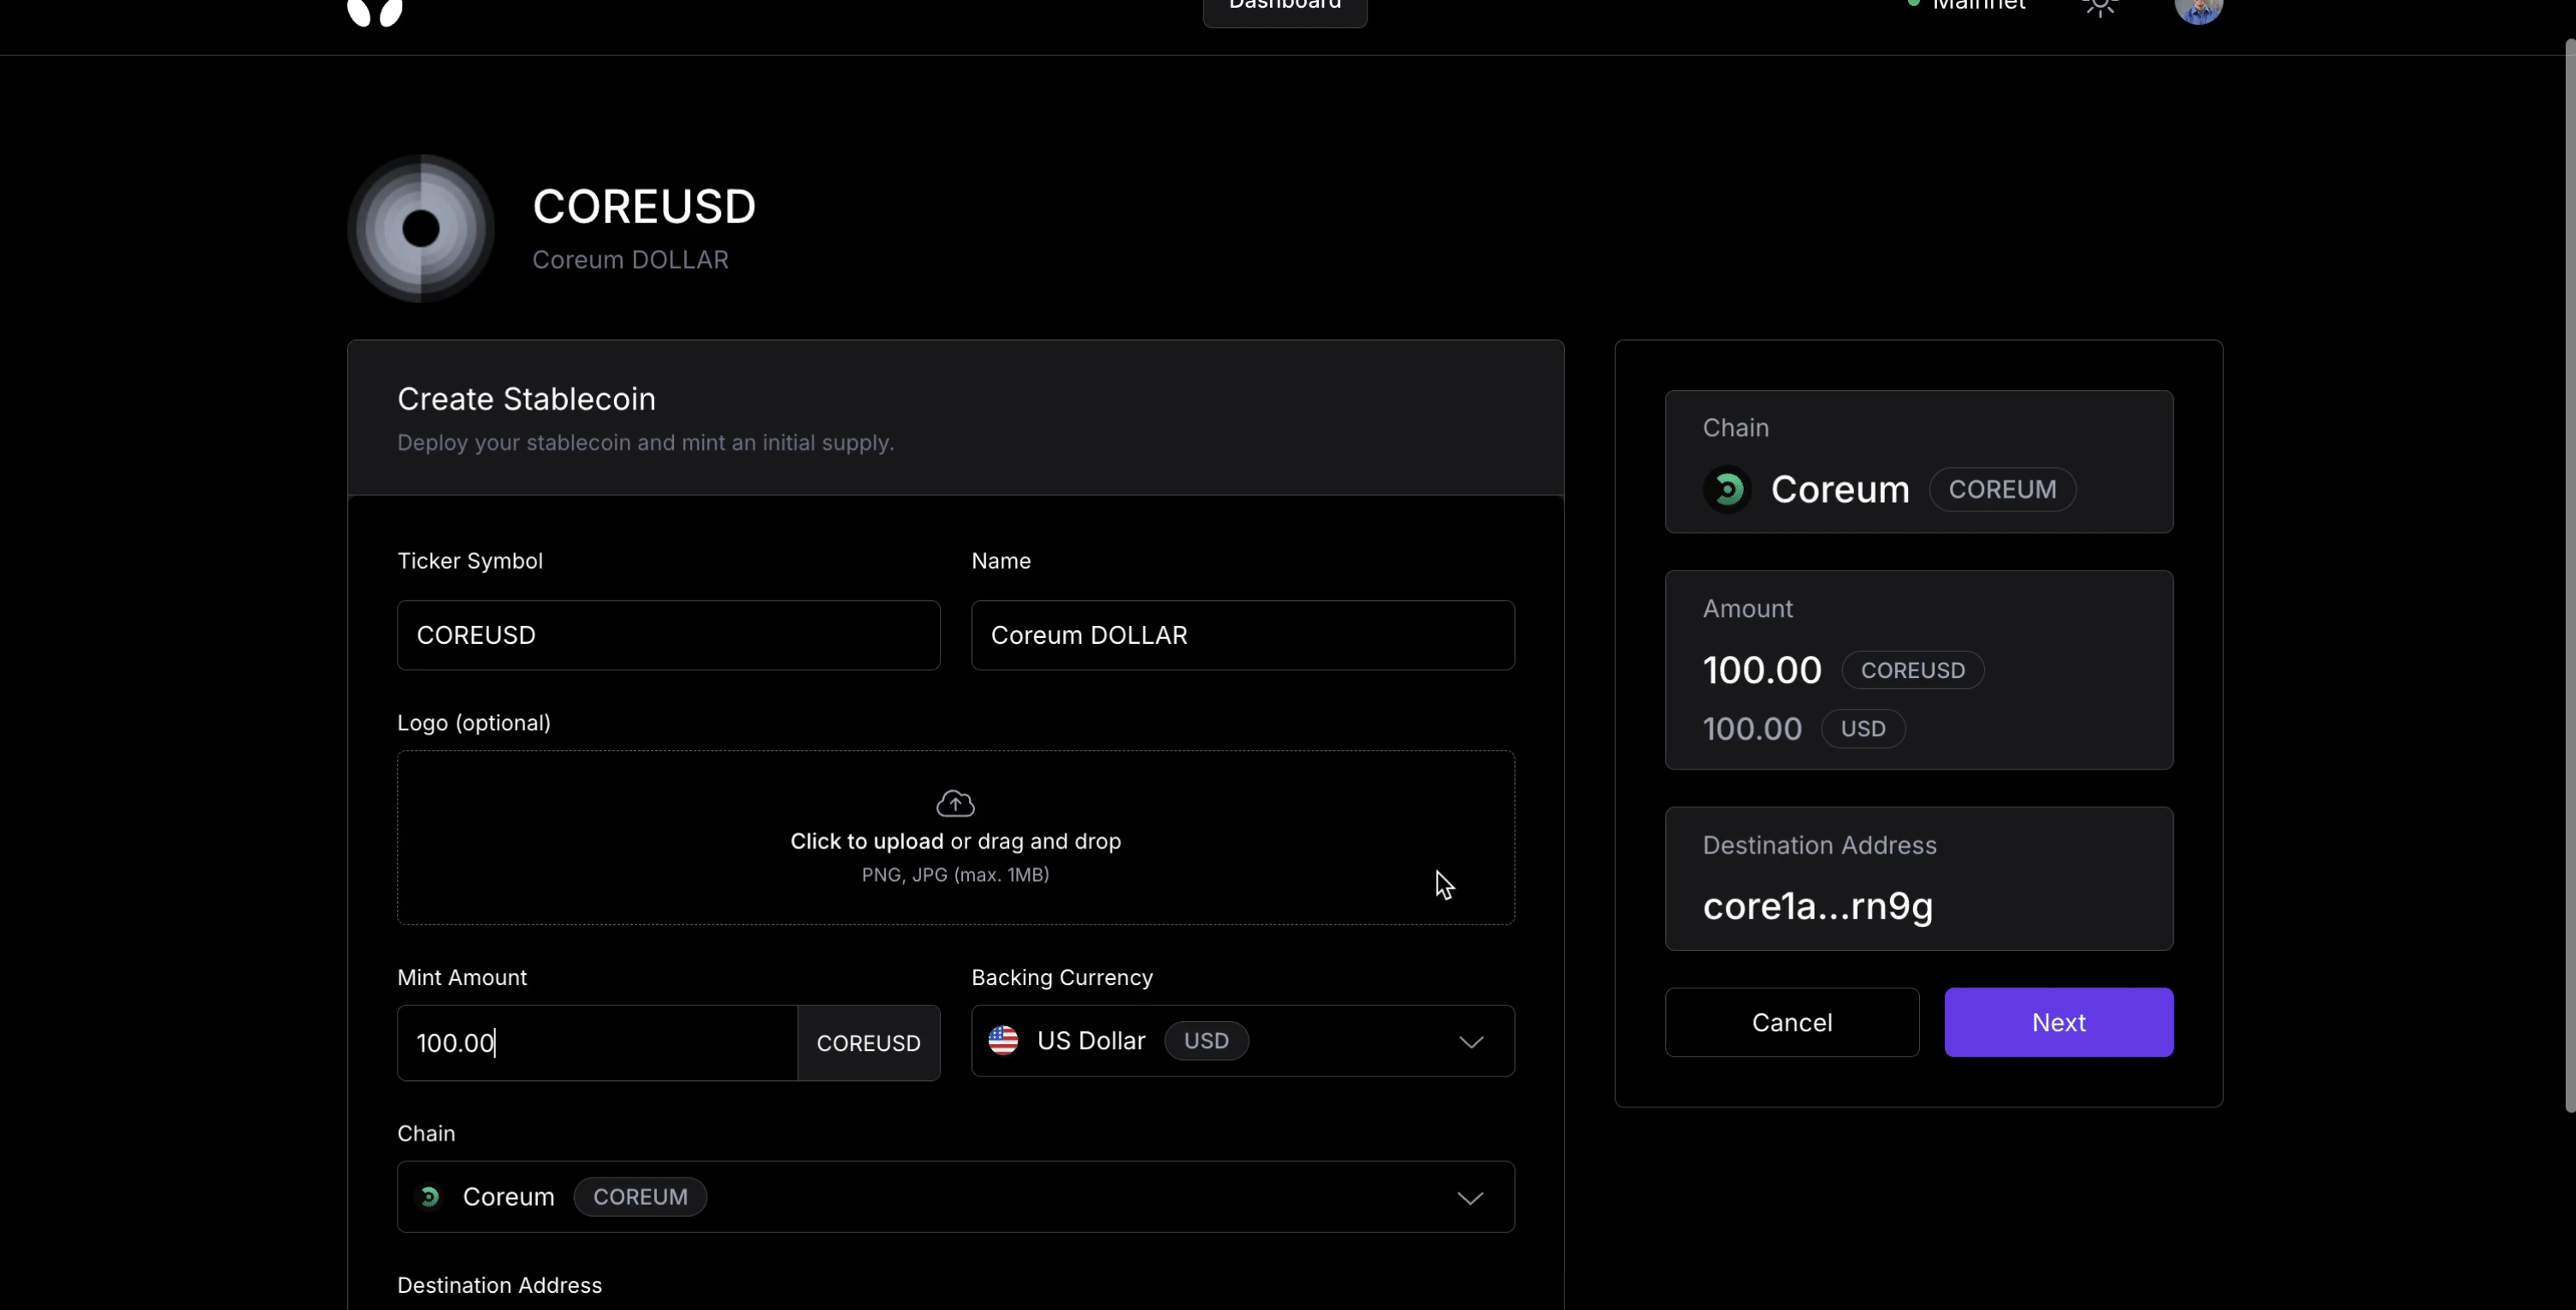2576x1310 pixels.
Task: Expand the Chain selection dropdown
Action: [x=955, y=1197]
